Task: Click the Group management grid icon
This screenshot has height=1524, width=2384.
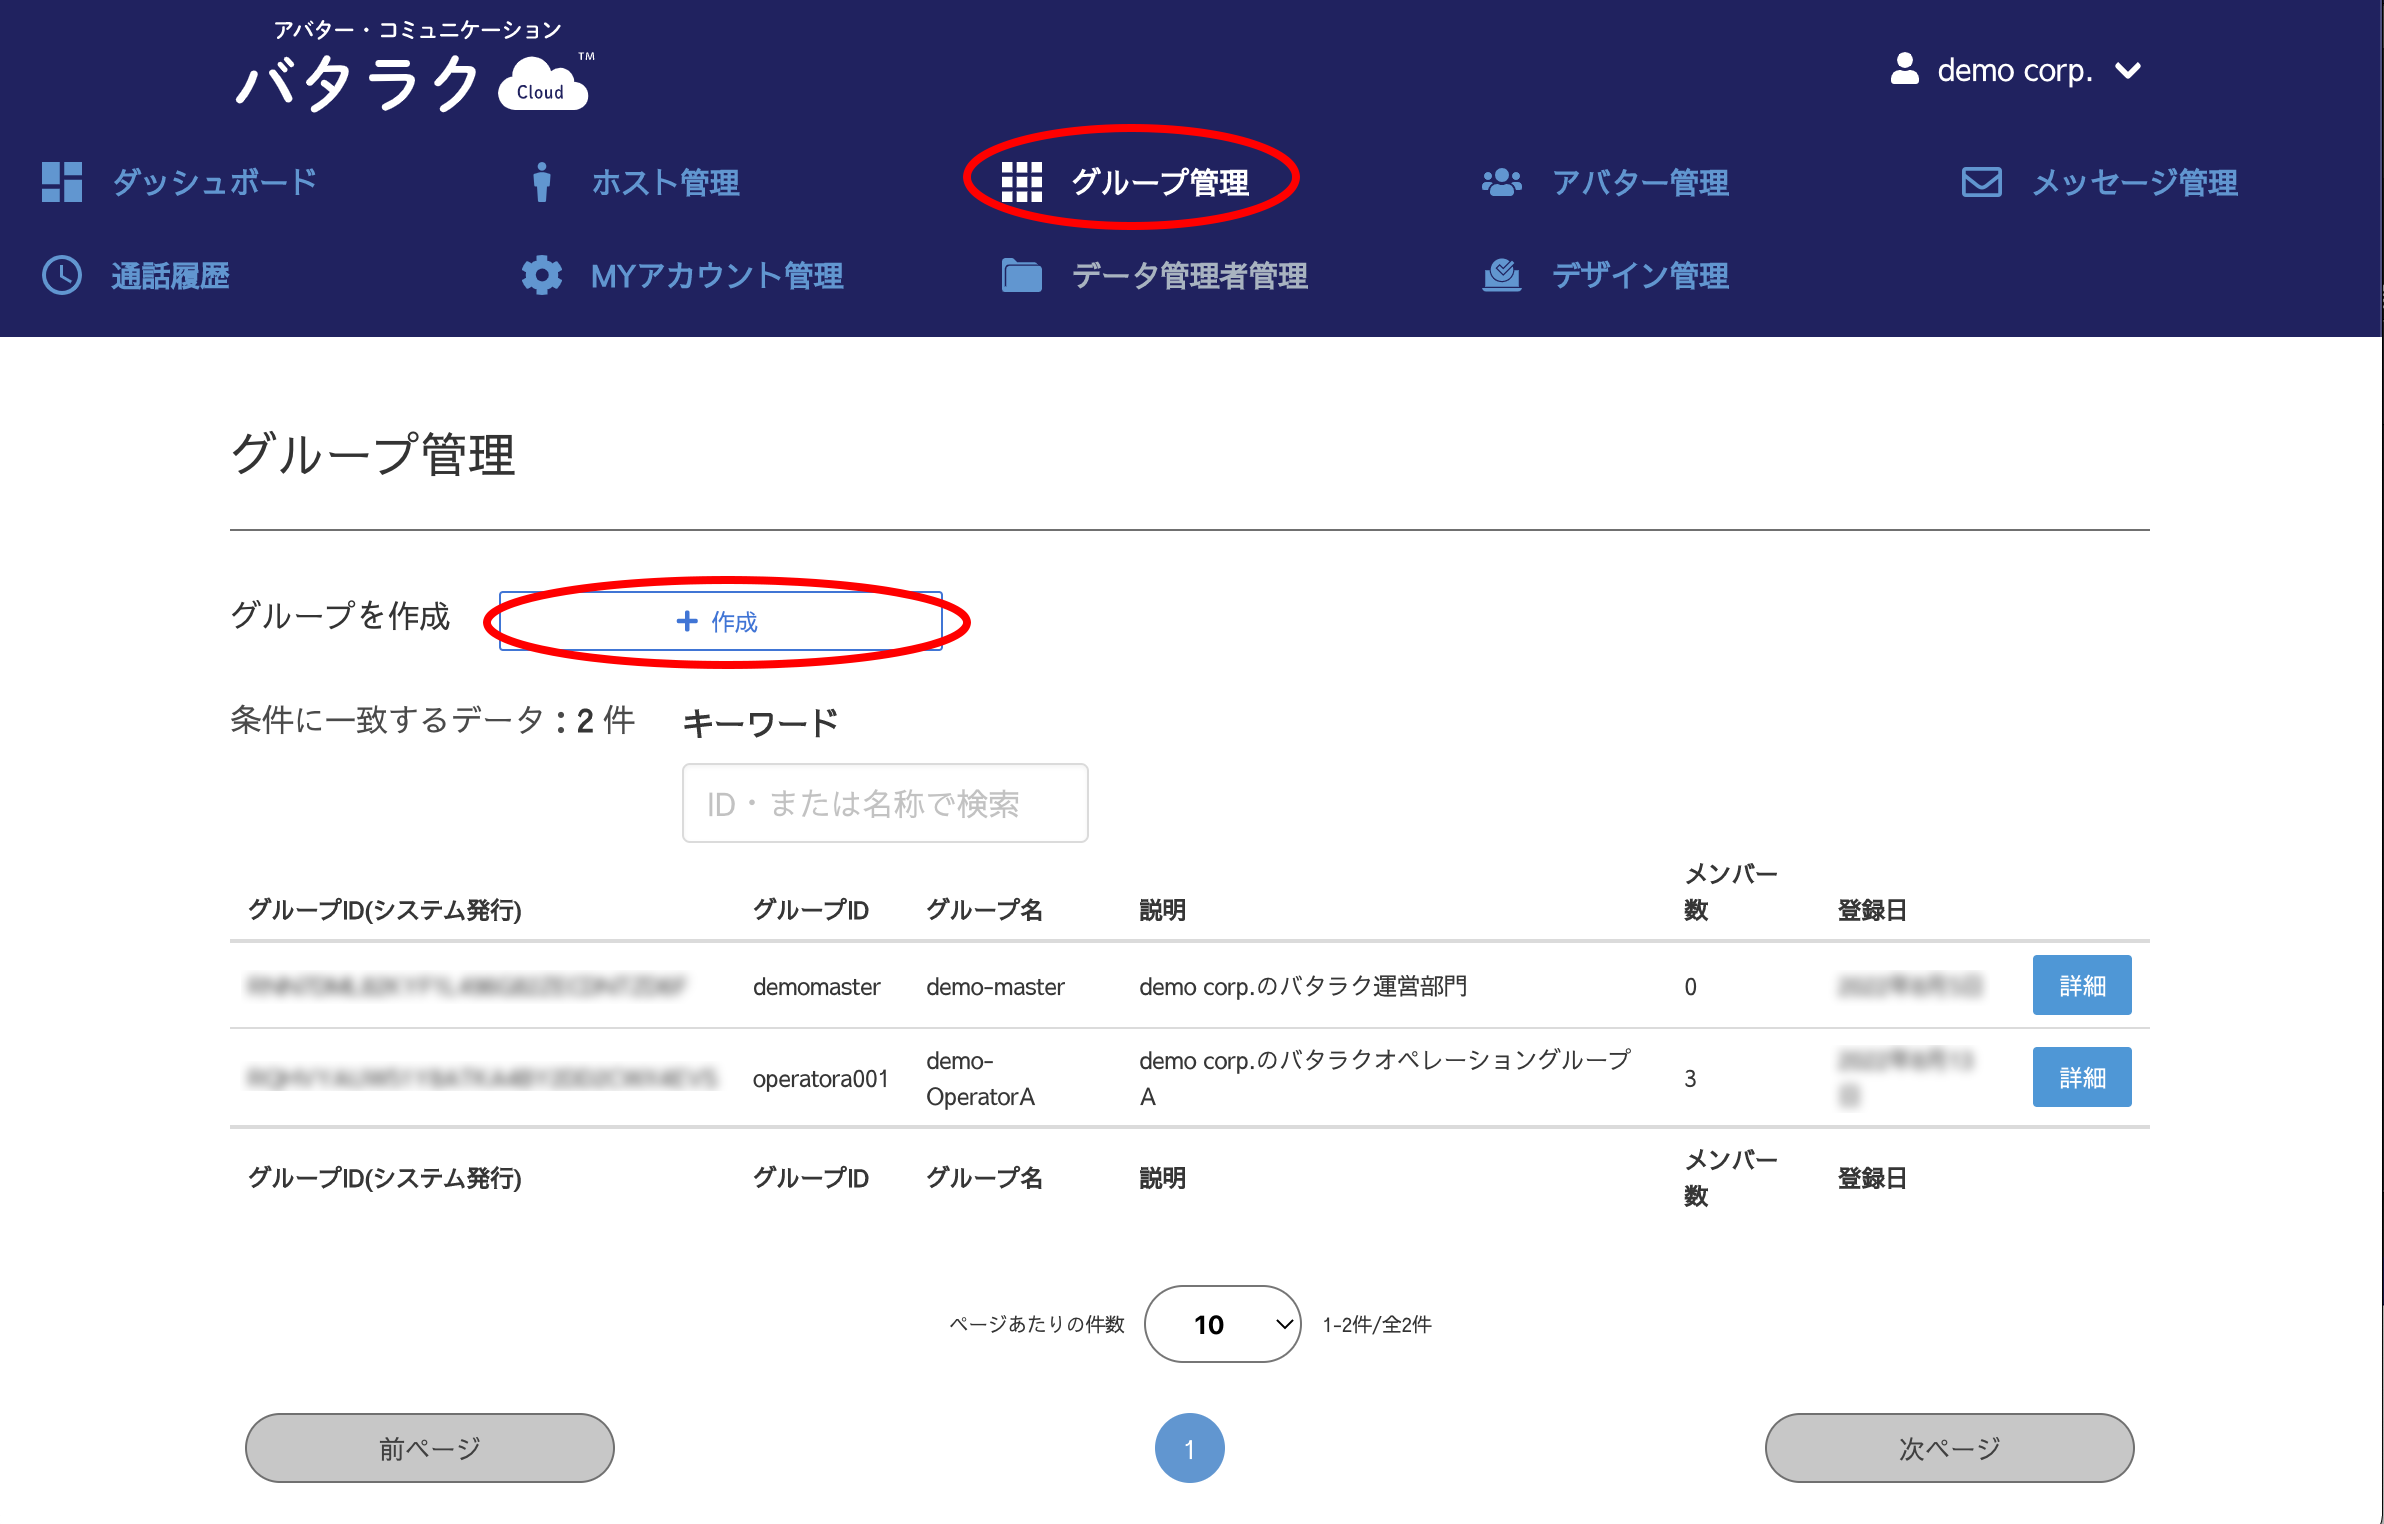Action: point(1021,182)
